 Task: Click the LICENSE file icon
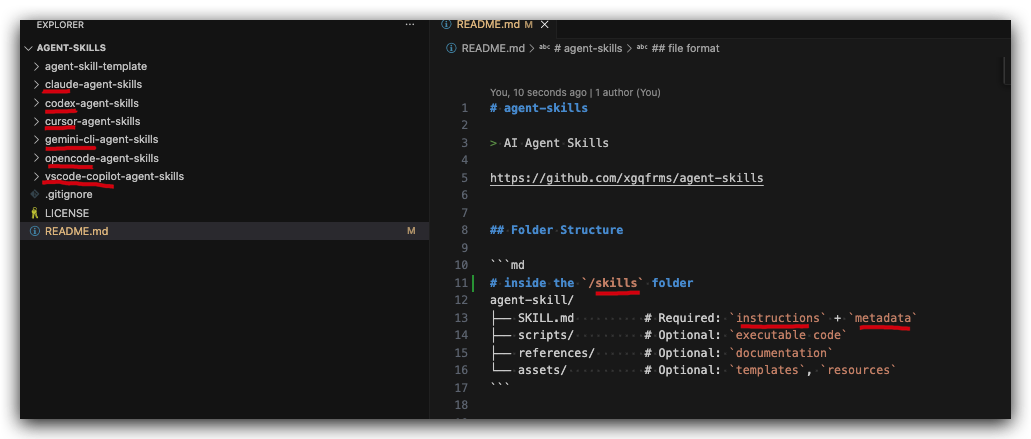pos(35,213)
